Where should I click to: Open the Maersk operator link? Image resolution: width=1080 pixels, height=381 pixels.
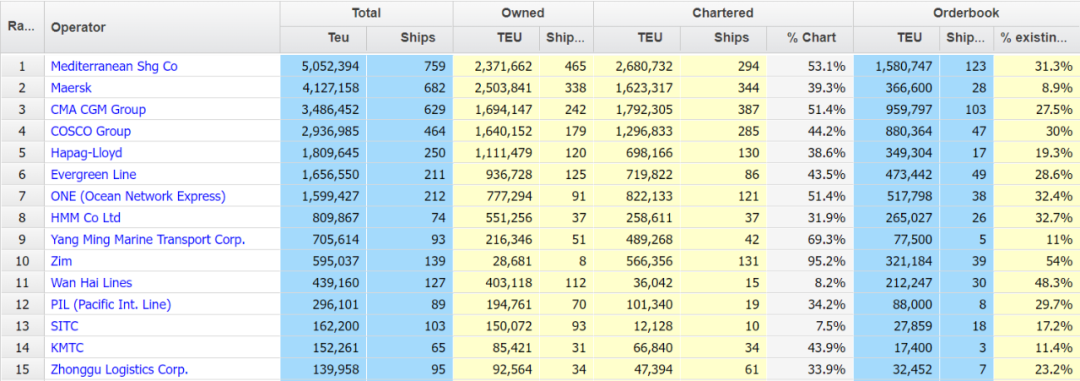pos(71,88)
